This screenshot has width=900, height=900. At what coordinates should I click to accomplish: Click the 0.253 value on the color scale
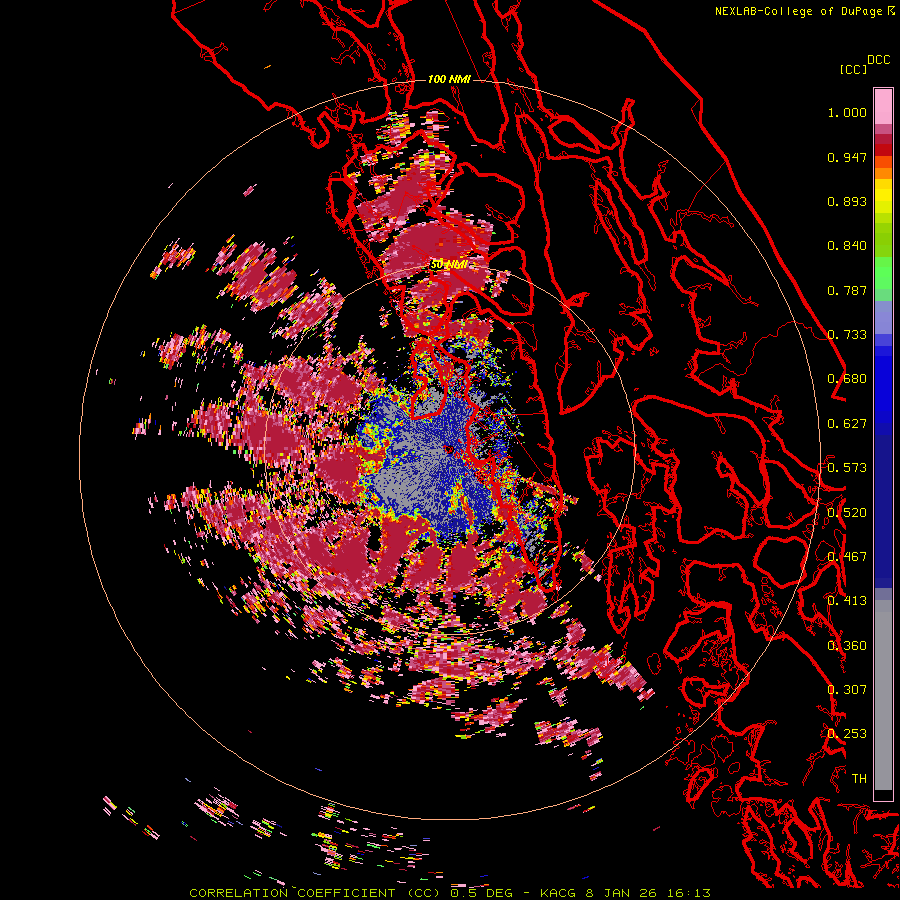point(847,734)
